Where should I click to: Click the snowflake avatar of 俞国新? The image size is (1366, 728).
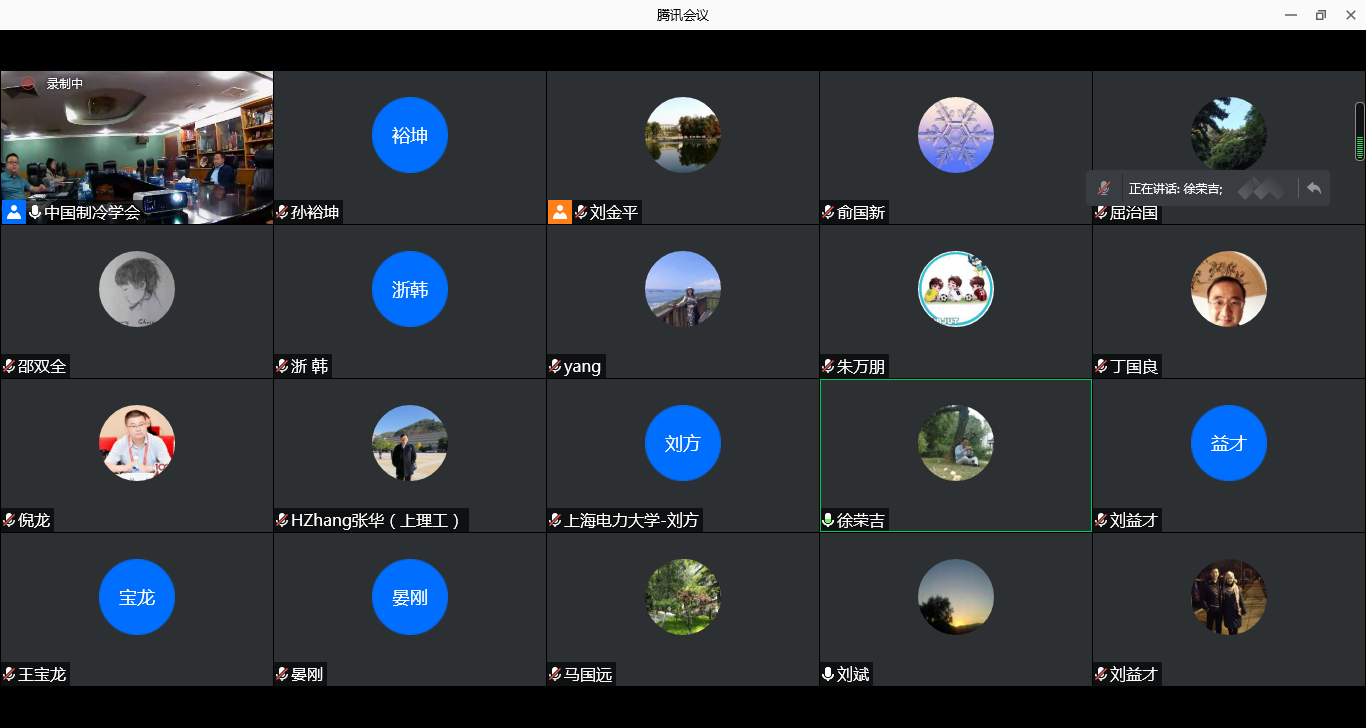click(x=955, y=135)
